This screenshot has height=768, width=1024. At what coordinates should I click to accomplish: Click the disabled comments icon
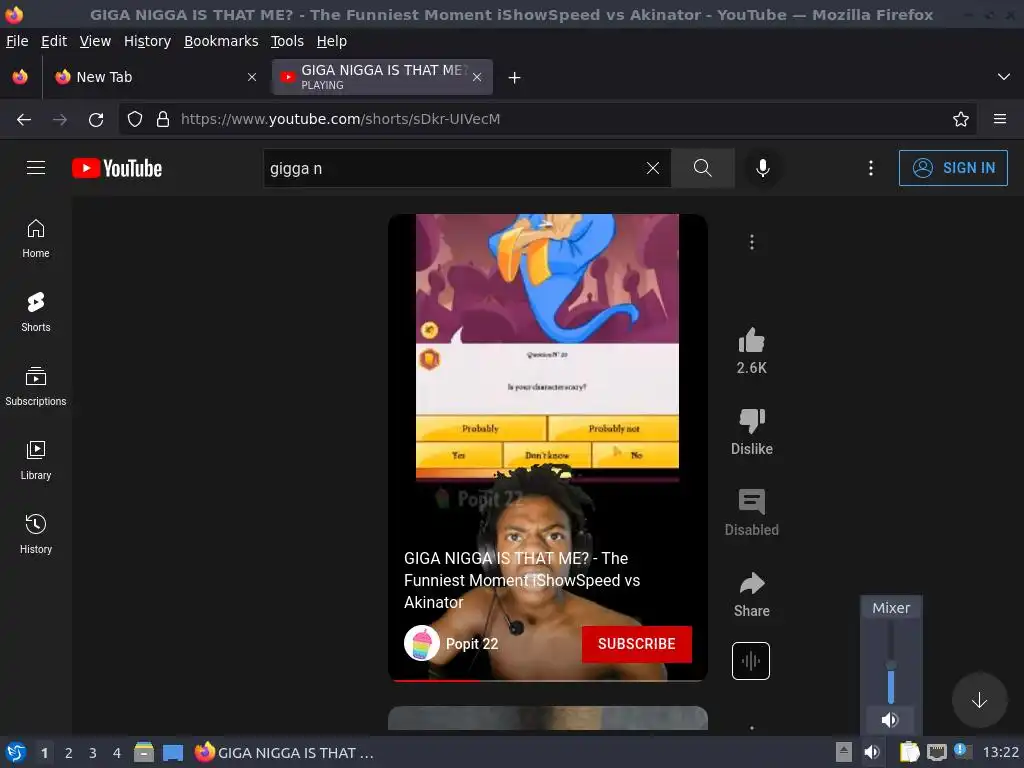click(x=752, y=502)
